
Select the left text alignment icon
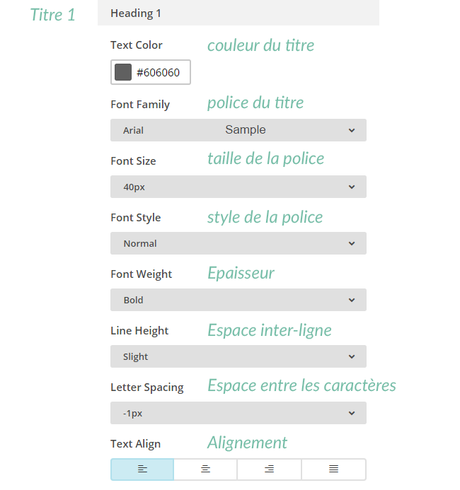pos(142,469)
